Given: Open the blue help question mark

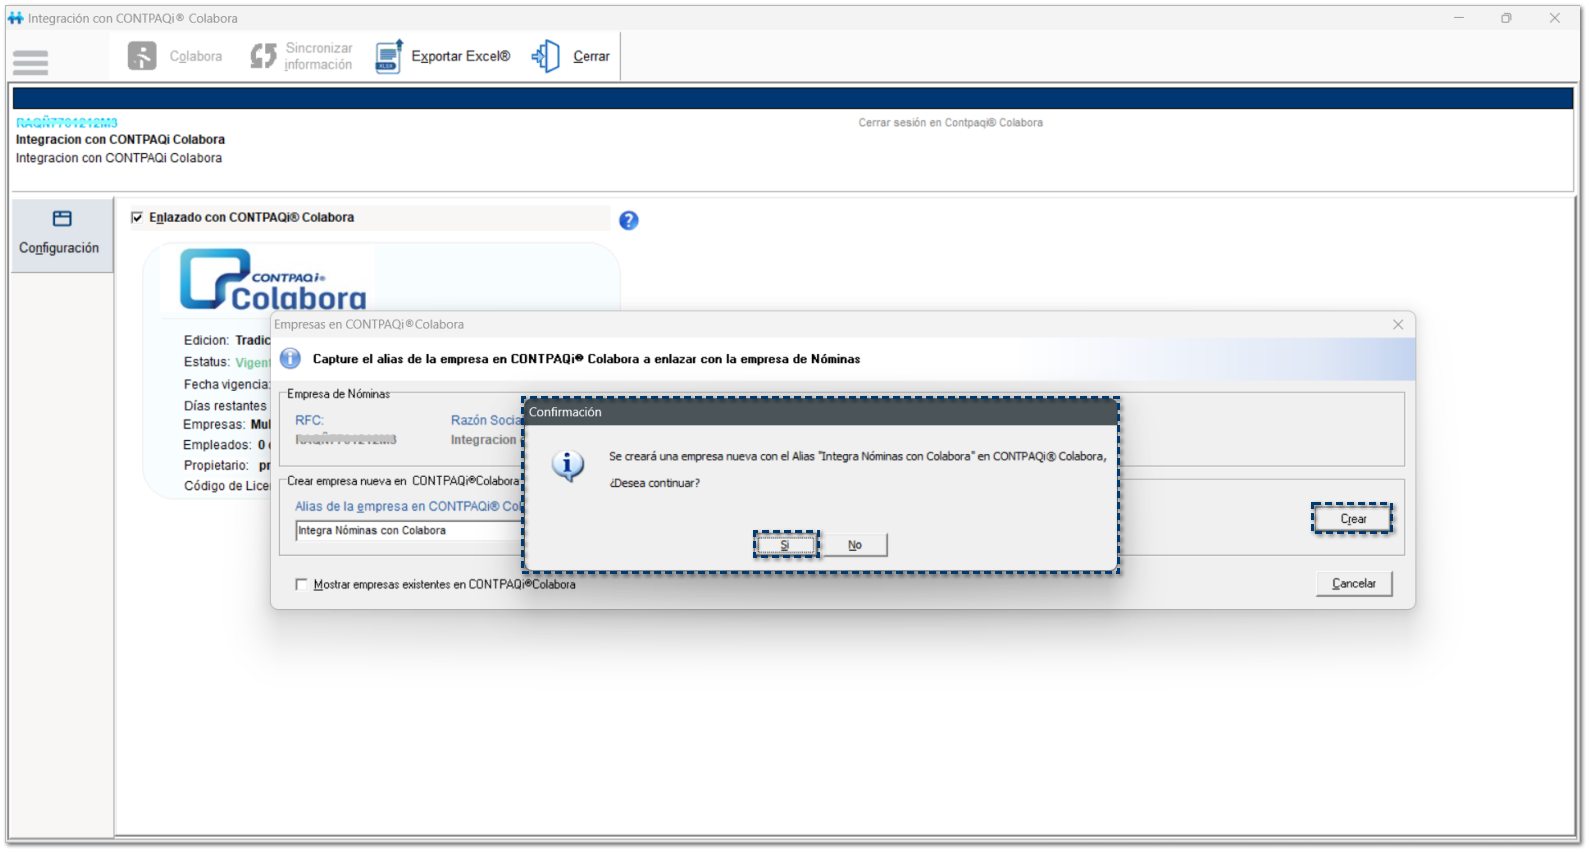Looking at the screenshot, I should pyautogui.click(x=628, y=220).
